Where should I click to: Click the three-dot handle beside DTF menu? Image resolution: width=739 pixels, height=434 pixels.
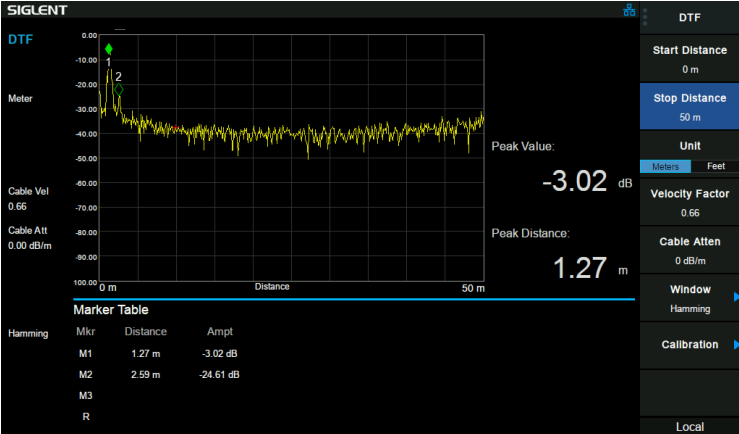(645, 17)
